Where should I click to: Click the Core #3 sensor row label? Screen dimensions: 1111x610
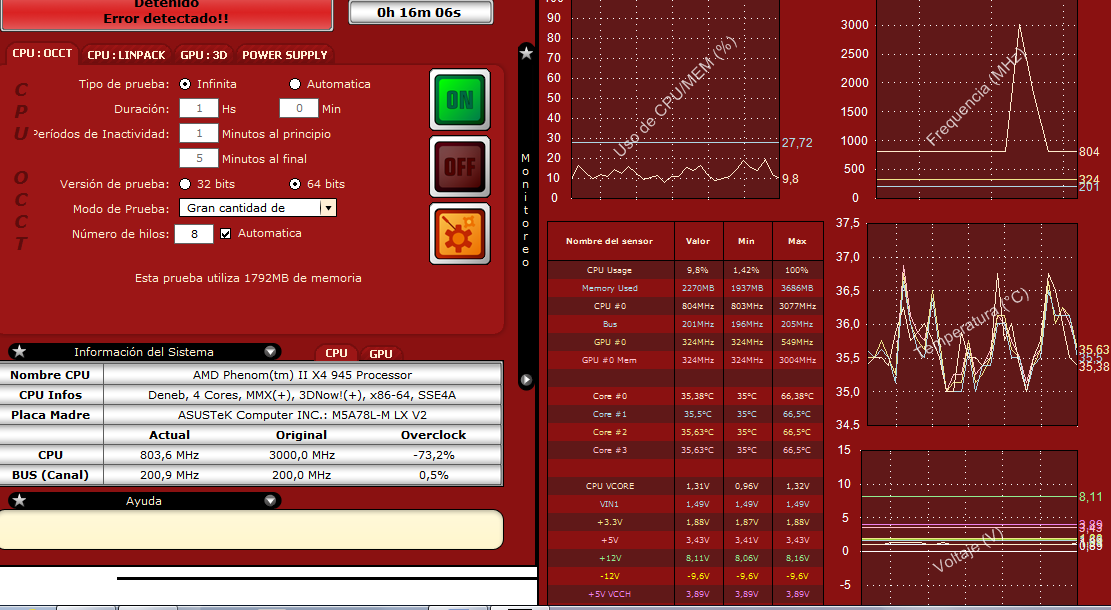(609, 451)
